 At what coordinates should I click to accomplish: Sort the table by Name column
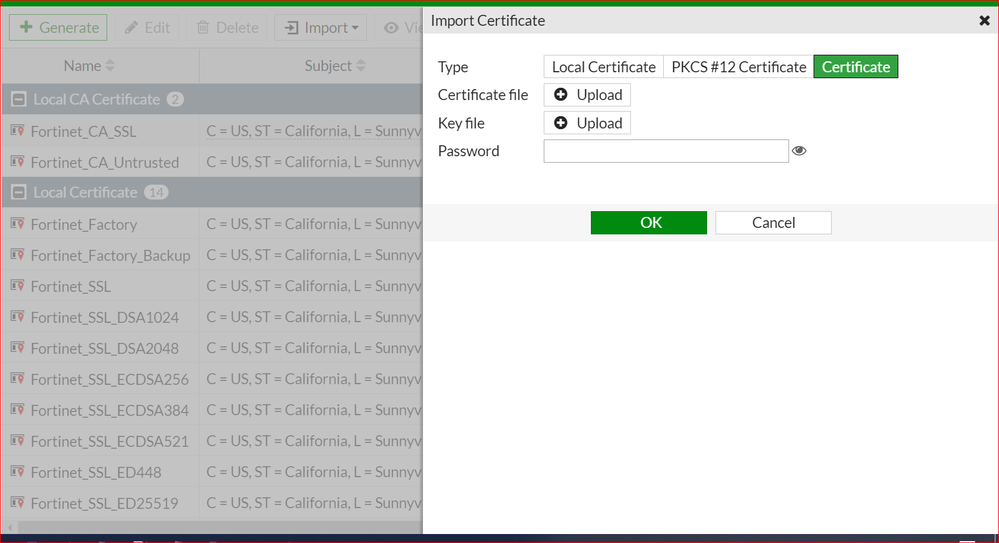pyautogui.click(x=89, y=66)
